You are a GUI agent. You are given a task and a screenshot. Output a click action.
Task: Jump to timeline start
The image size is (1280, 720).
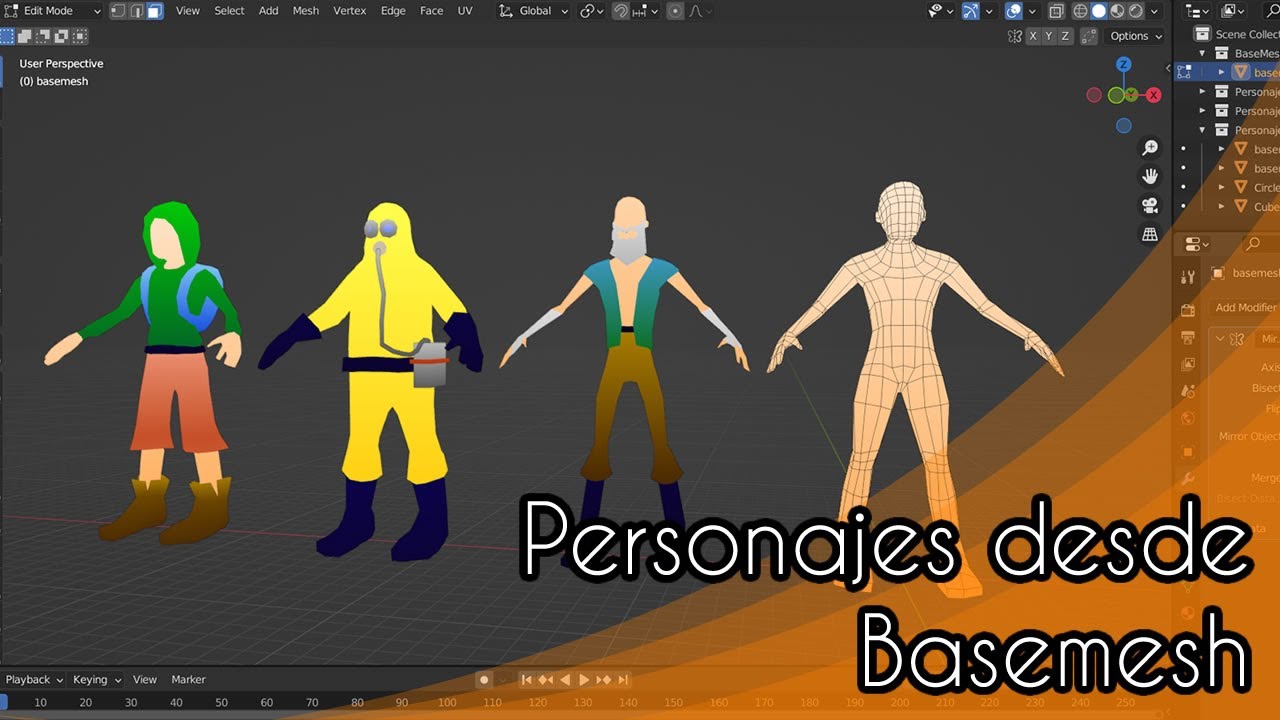click(x=526, y=679)
